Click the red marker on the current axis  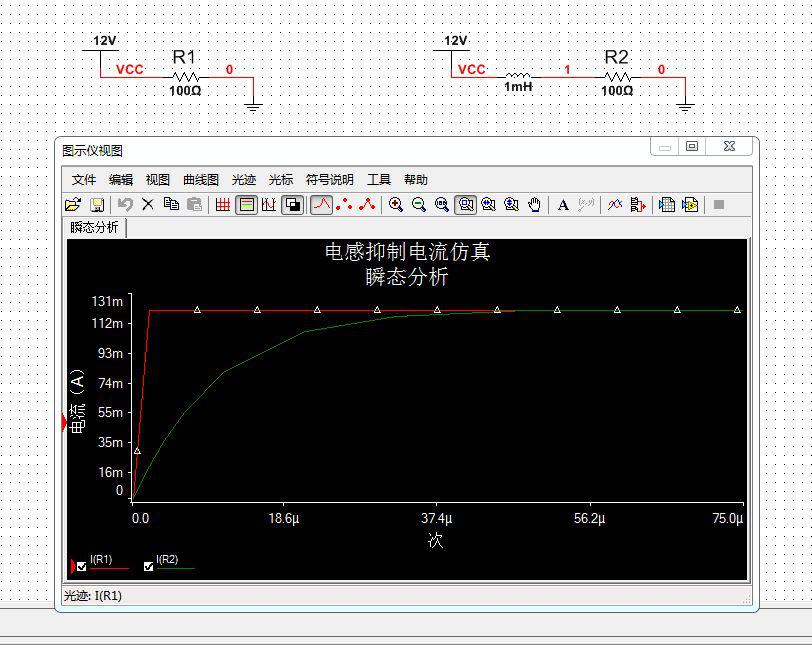tap(65, 424)
